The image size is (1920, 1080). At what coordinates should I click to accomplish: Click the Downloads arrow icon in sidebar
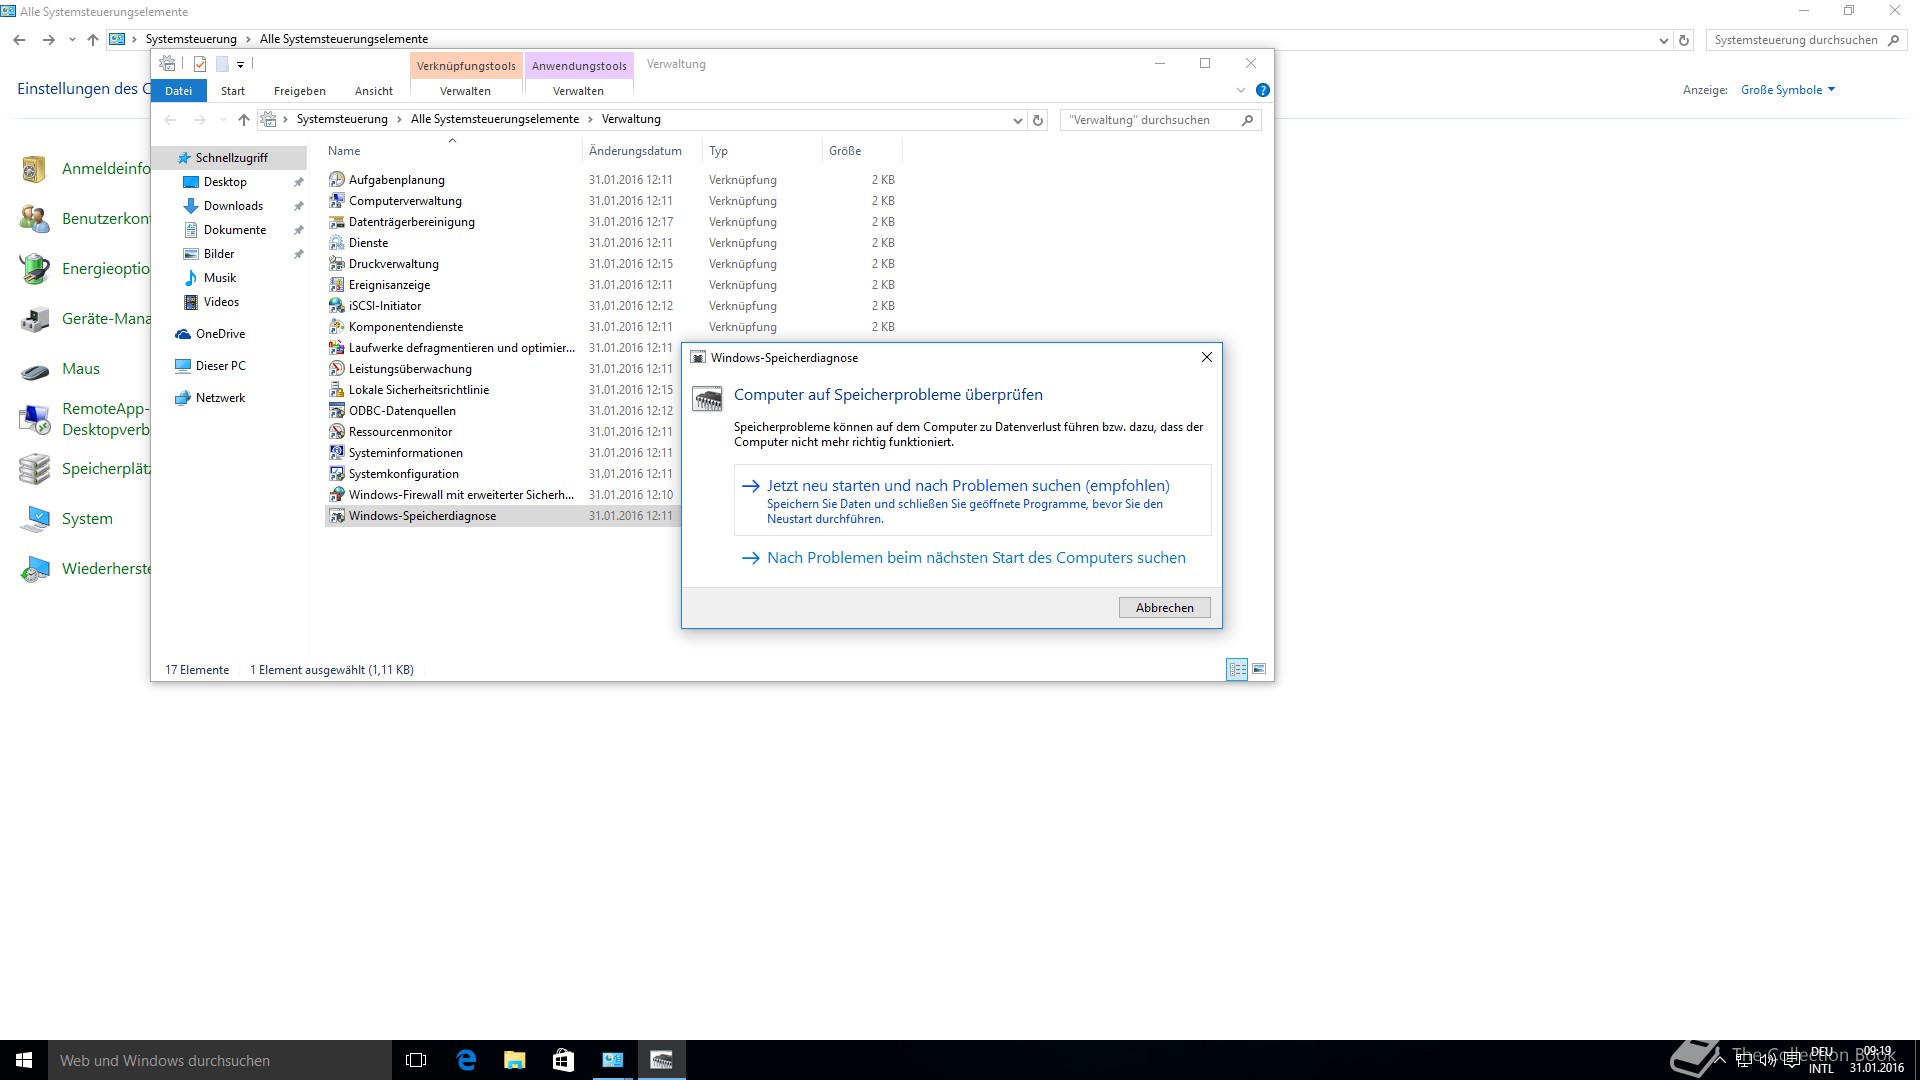191,206
